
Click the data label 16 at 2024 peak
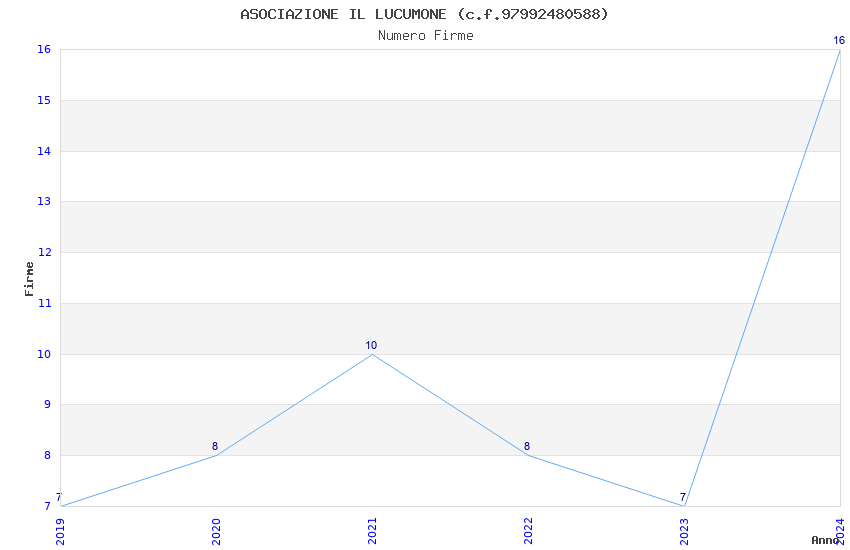coord(839,40)
